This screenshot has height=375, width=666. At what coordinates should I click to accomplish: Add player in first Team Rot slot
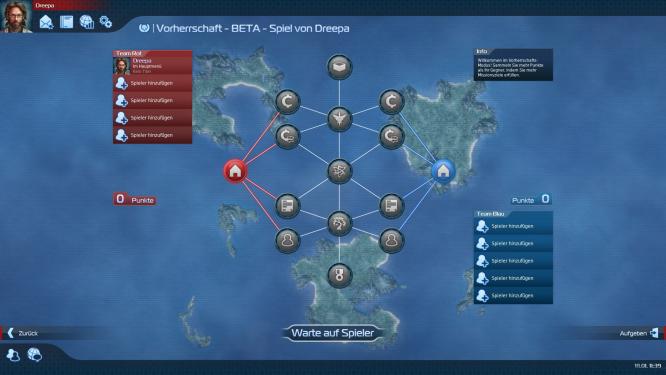pos(152,83)
